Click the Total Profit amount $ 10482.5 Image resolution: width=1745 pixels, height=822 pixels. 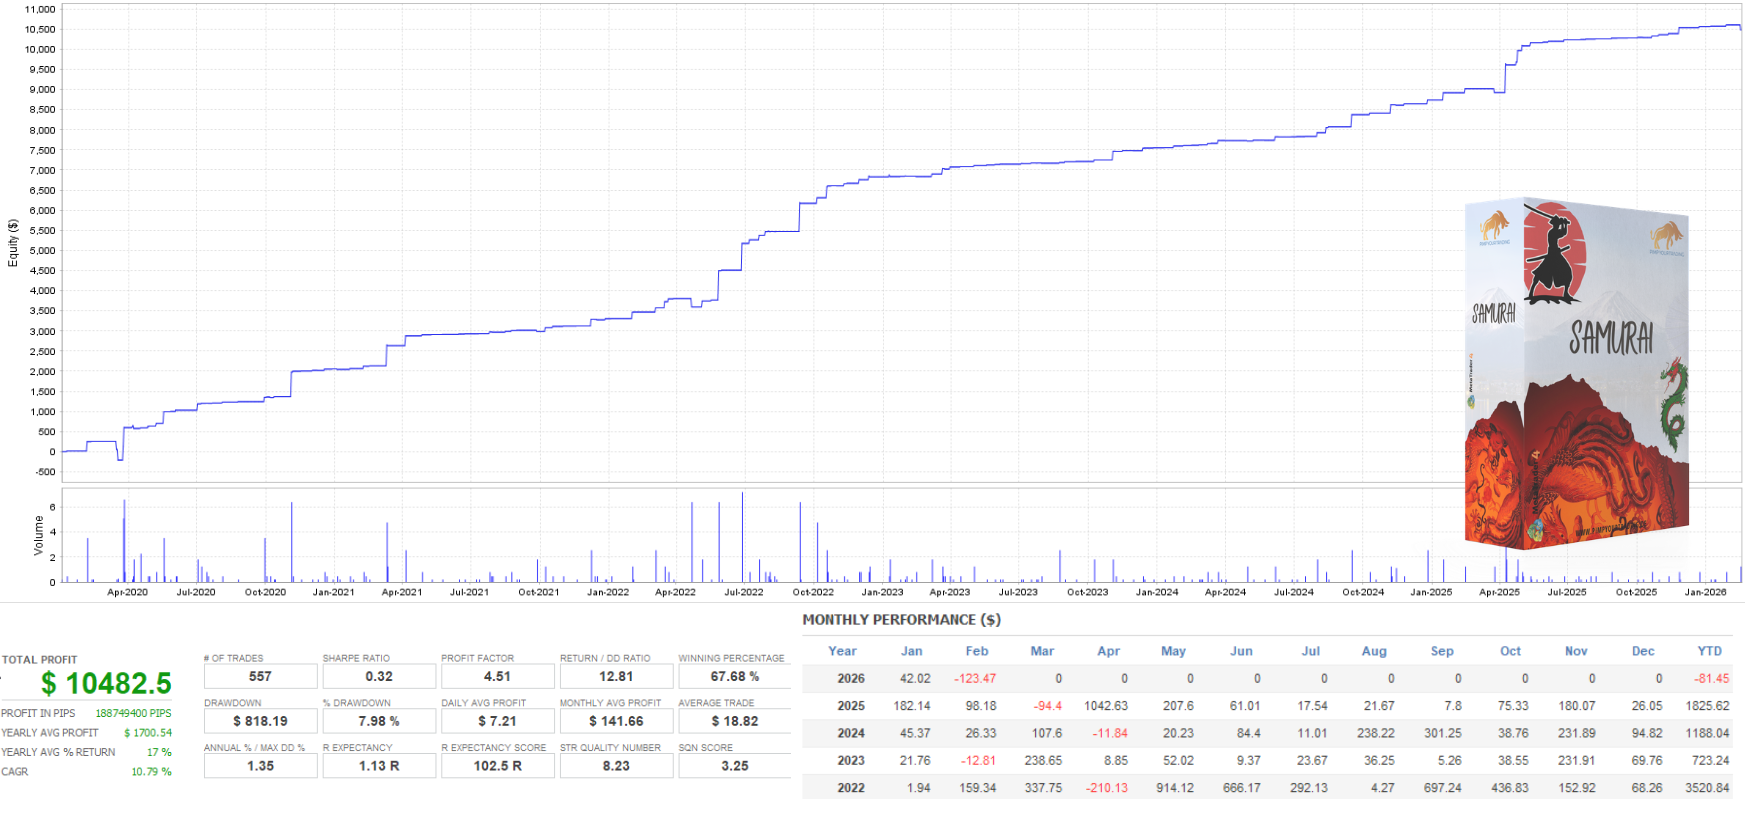click(106, 684)
